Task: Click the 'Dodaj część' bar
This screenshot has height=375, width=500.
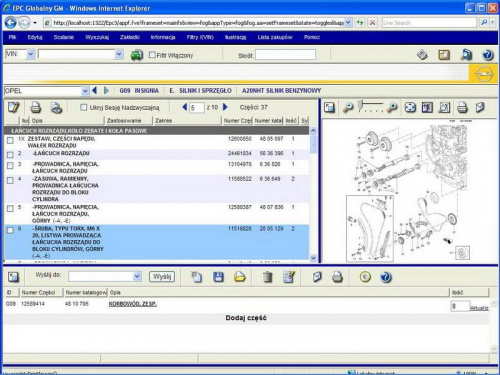Action: point(246,318)
